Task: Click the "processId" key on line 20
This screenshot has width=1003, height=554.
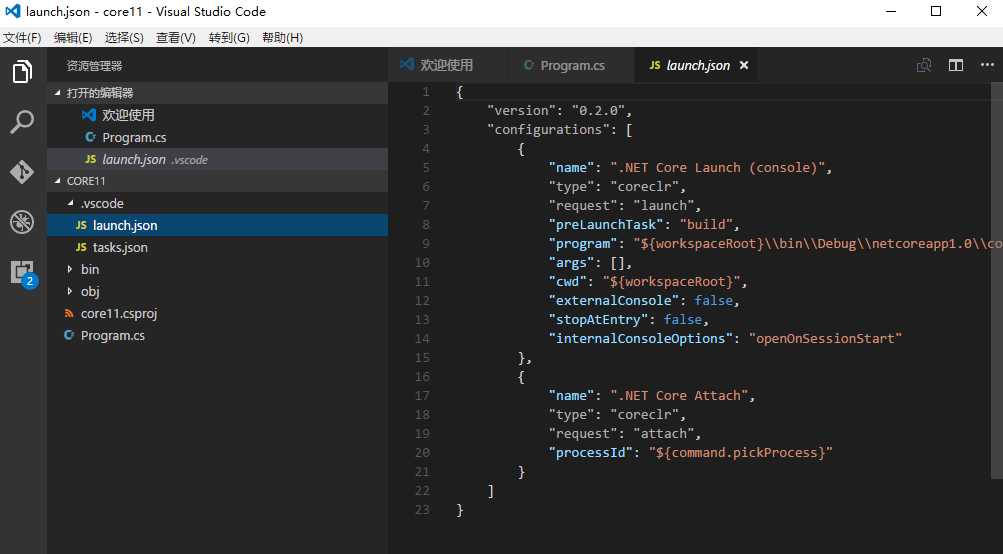Action: [x=590, y=452]
